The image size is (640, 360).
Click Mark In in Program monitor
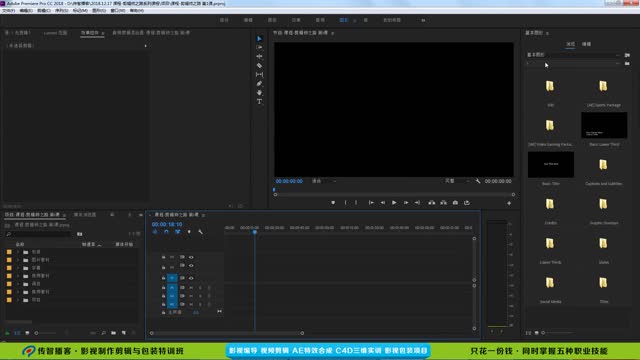point(345,202)
